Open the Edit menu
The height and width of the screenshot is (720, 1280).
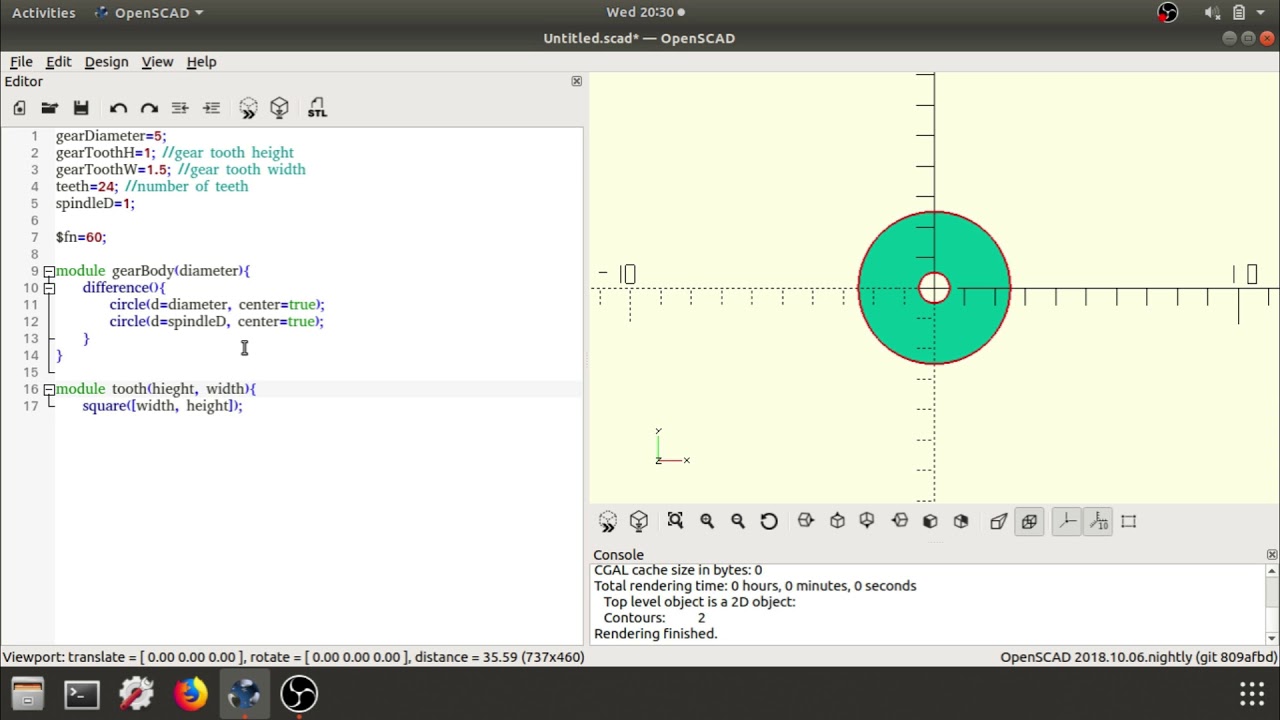[58, 62]
